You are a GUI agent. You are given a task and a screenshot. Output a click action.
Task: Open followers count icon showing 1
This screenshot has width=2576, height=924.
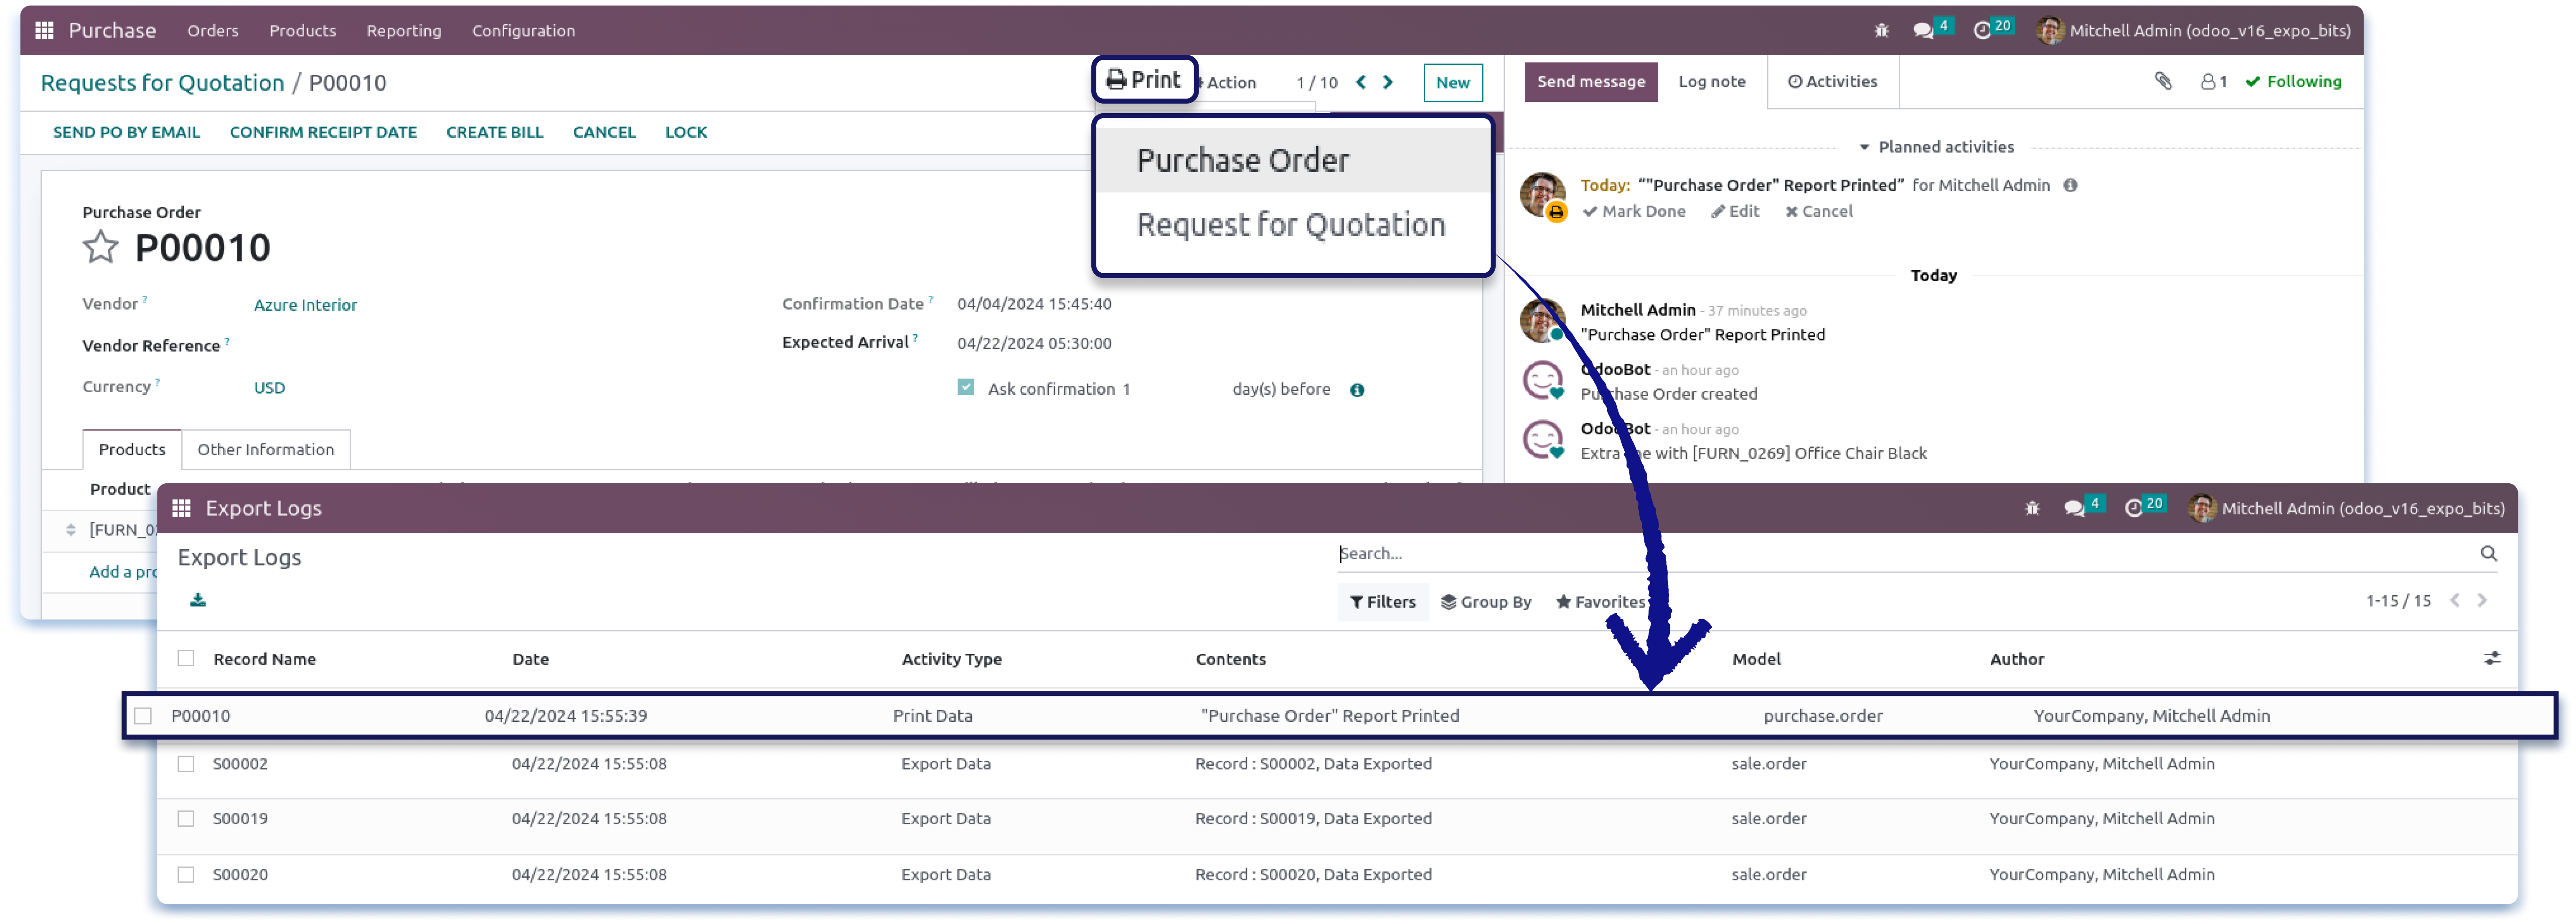coord(2214,82)
